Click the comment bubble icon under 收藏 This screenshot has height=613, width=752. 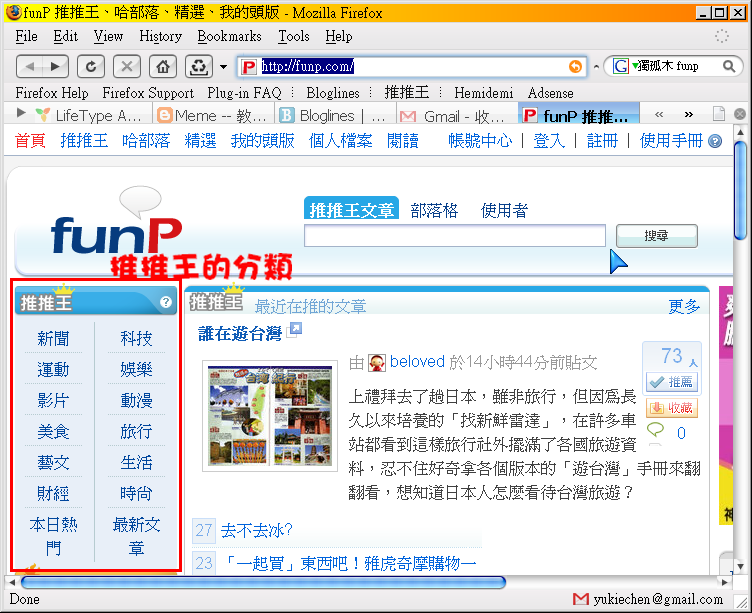[656, 432]
